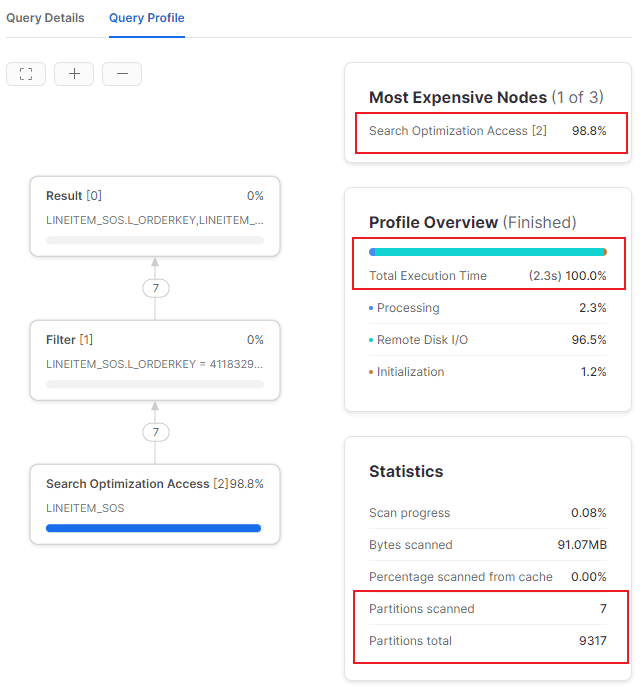The height and width of the screenshot is (687, 643).
Task: Click the zoom in plus icon
Action: pyautogui.click(x=74, y=74)
